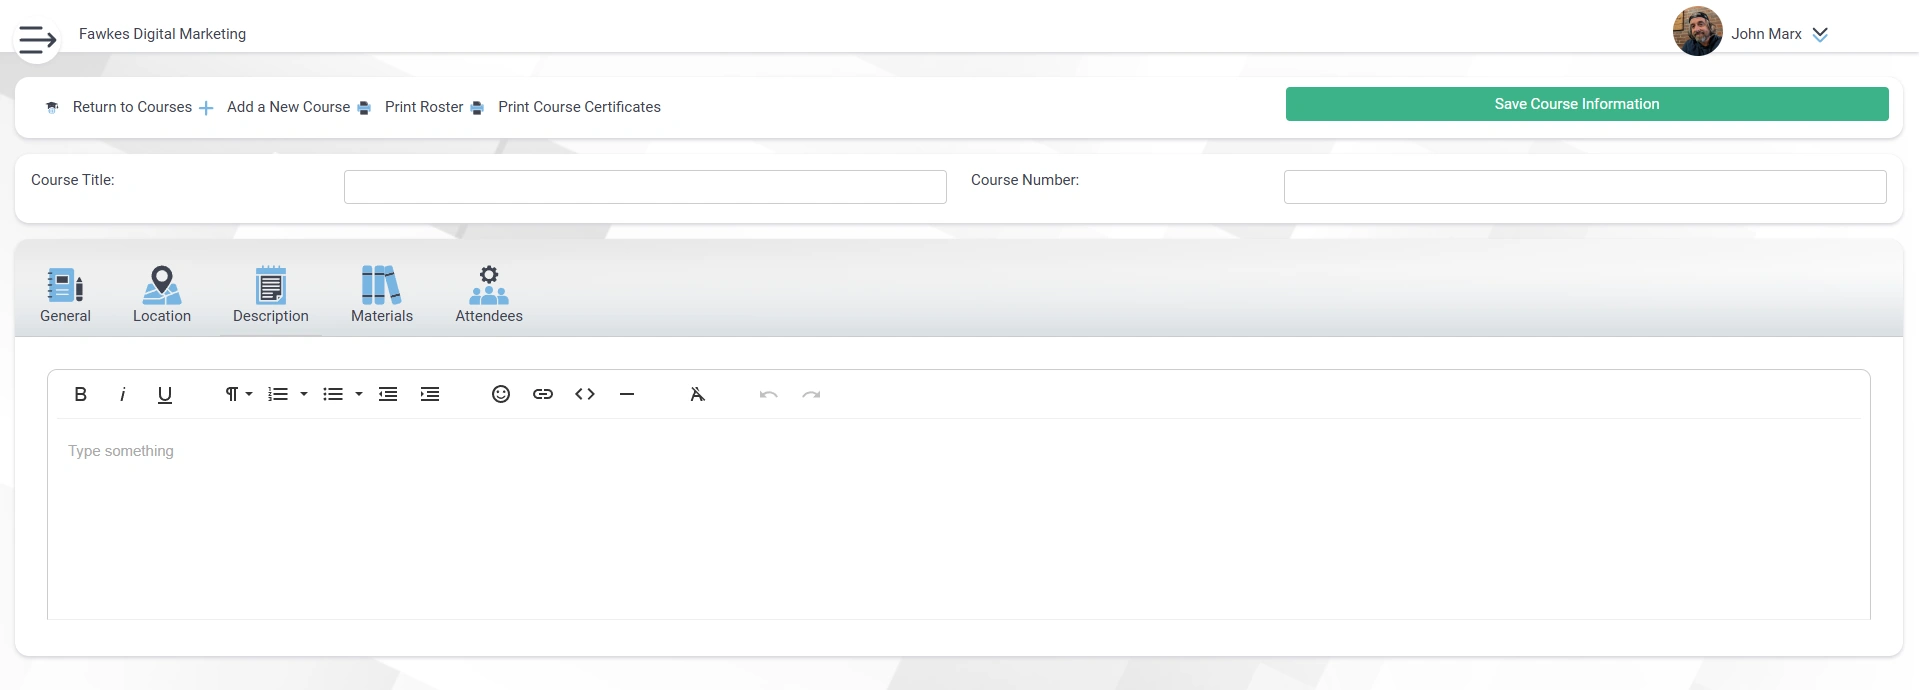Click the John Marx profile avatar
The image size is (1920, 690).
click(1697, 31)
